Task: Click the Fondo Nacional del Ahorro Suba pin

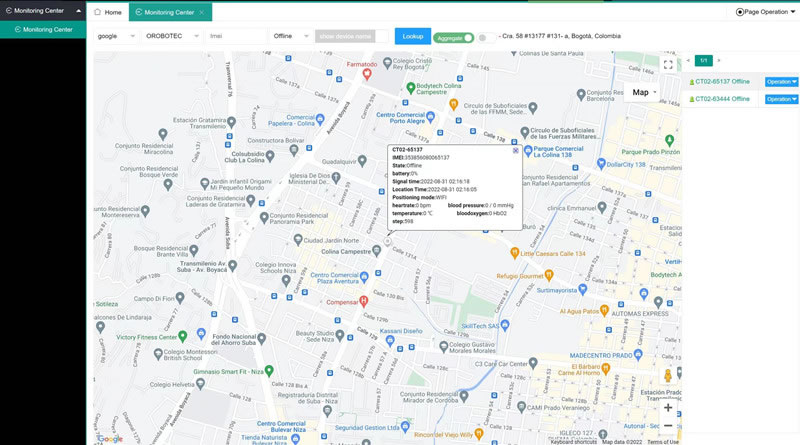Action: [x=262, y=338]
